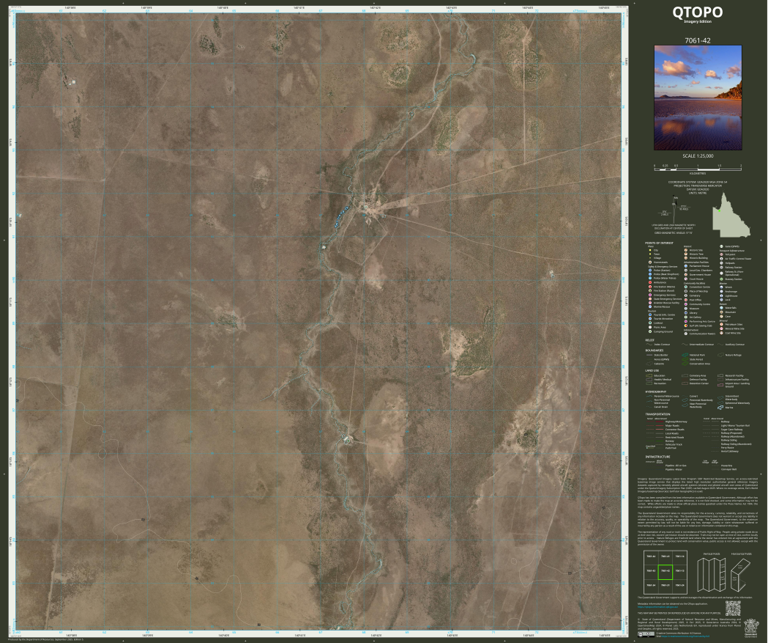768x643 pixels.
Task: Select the green highlighted cell in sheet index grid
Action: point(666,572)
